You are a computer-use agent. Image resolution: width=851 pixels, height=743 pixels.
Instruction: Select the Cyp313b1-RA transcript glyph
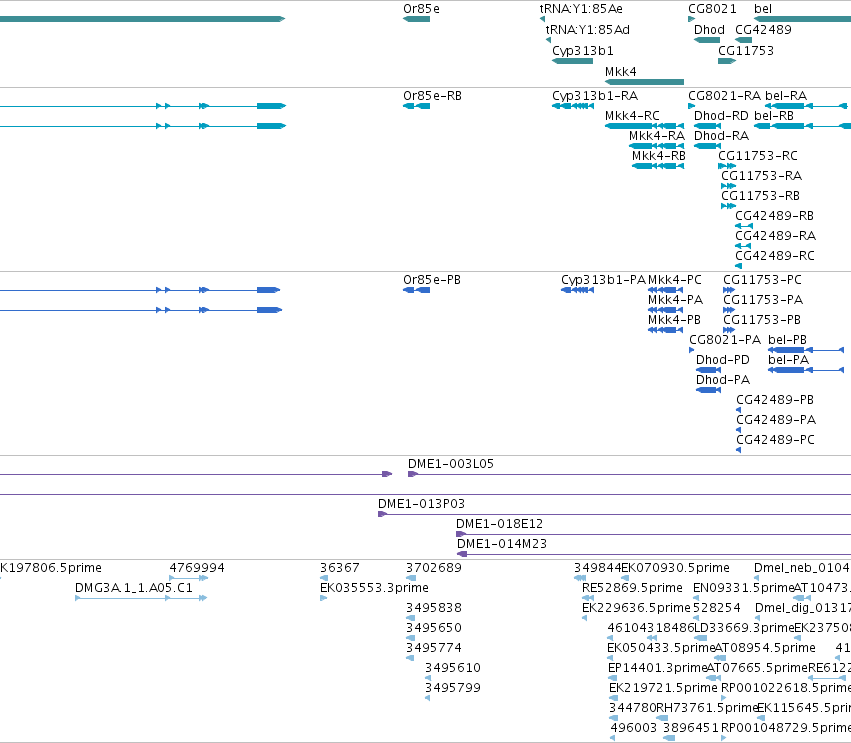(x=573, y=106)
